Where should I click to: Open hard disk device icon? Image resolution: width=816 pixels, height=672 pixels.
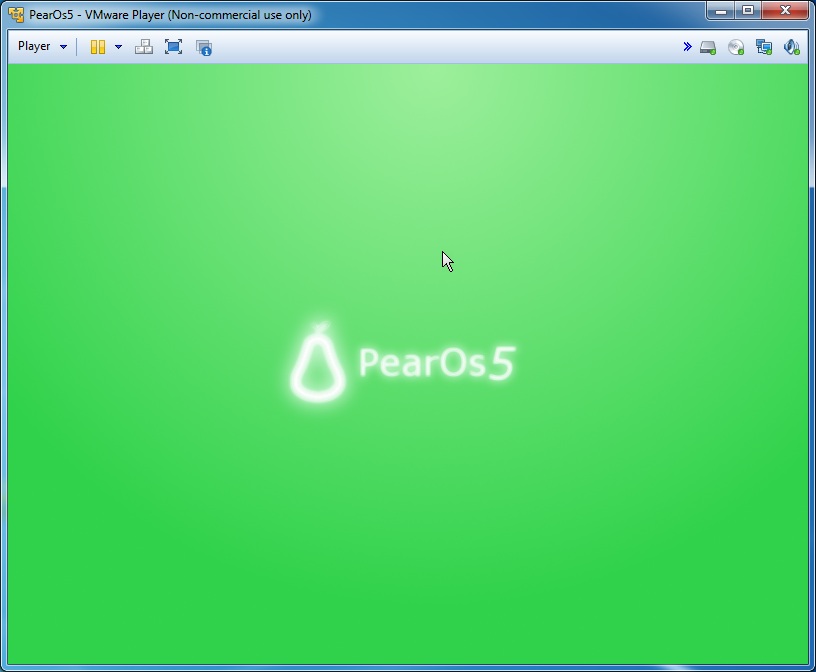708,47
